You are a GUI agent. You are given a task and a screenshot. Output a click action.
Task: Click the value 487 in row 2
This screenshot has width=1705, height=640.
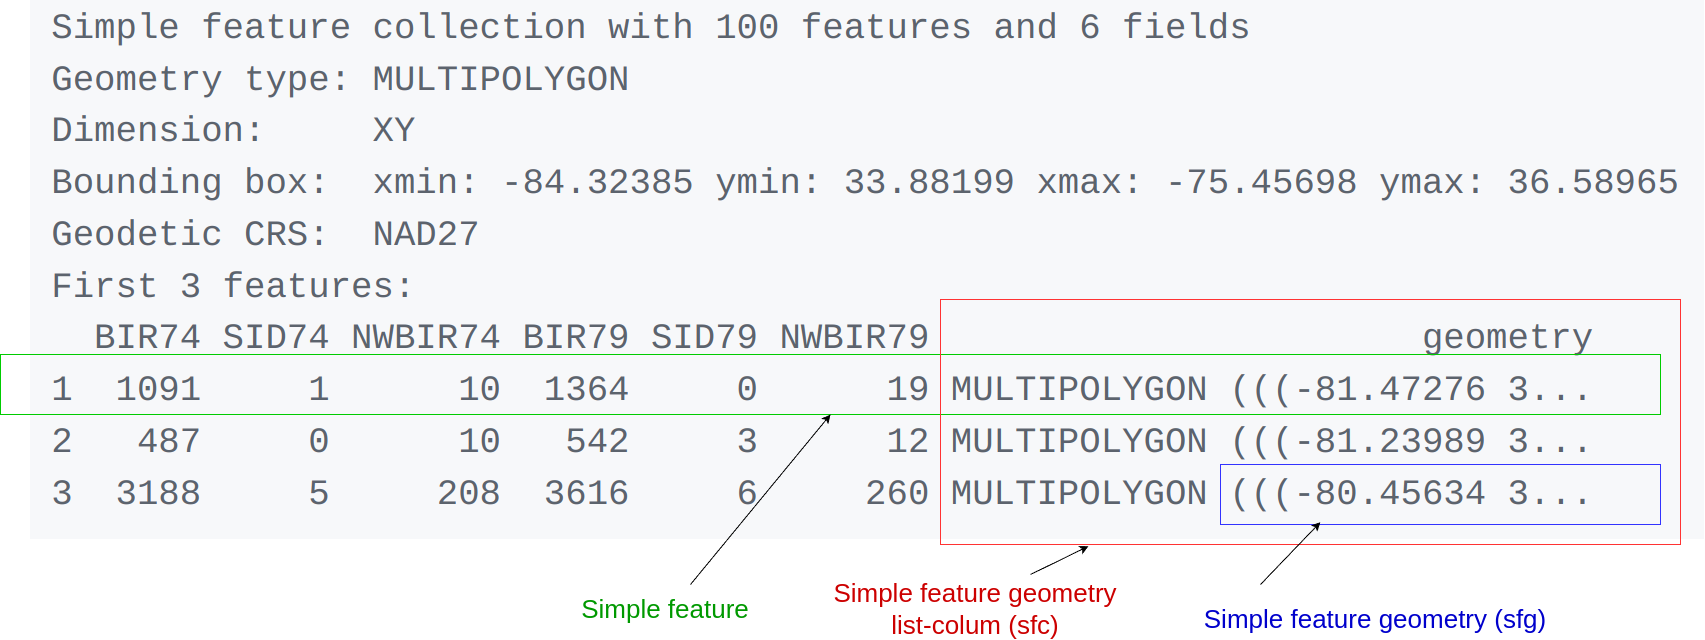[x=169, y=441]
